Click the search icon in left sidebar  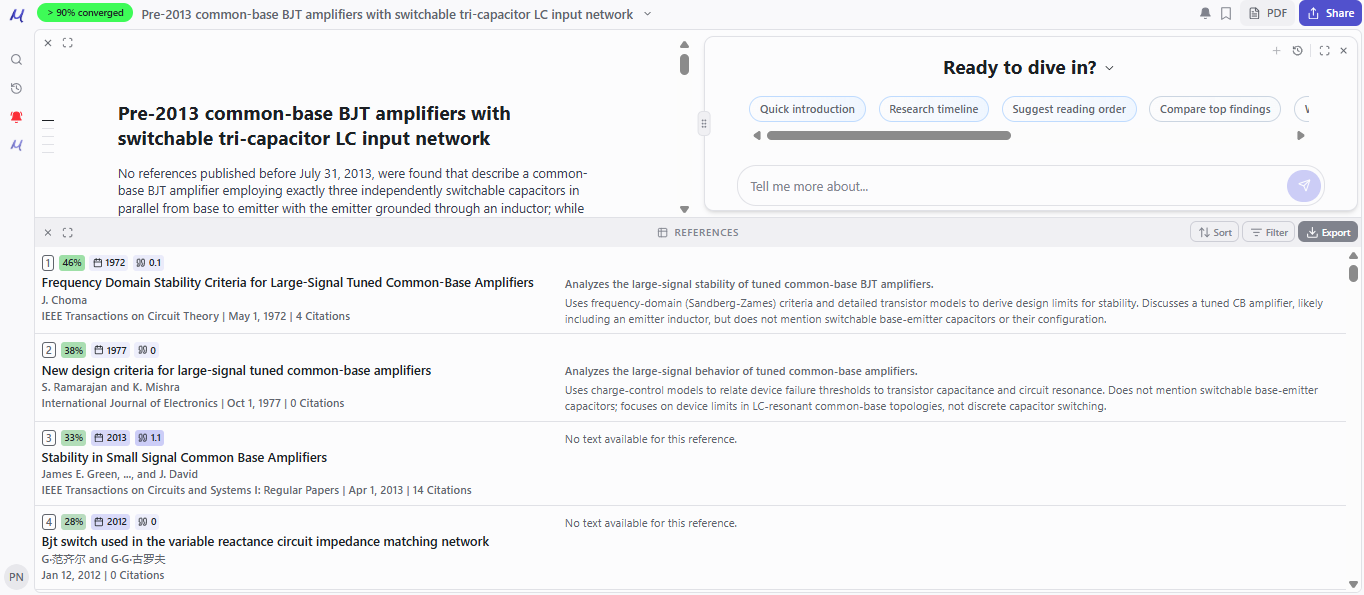coord(16,60)
